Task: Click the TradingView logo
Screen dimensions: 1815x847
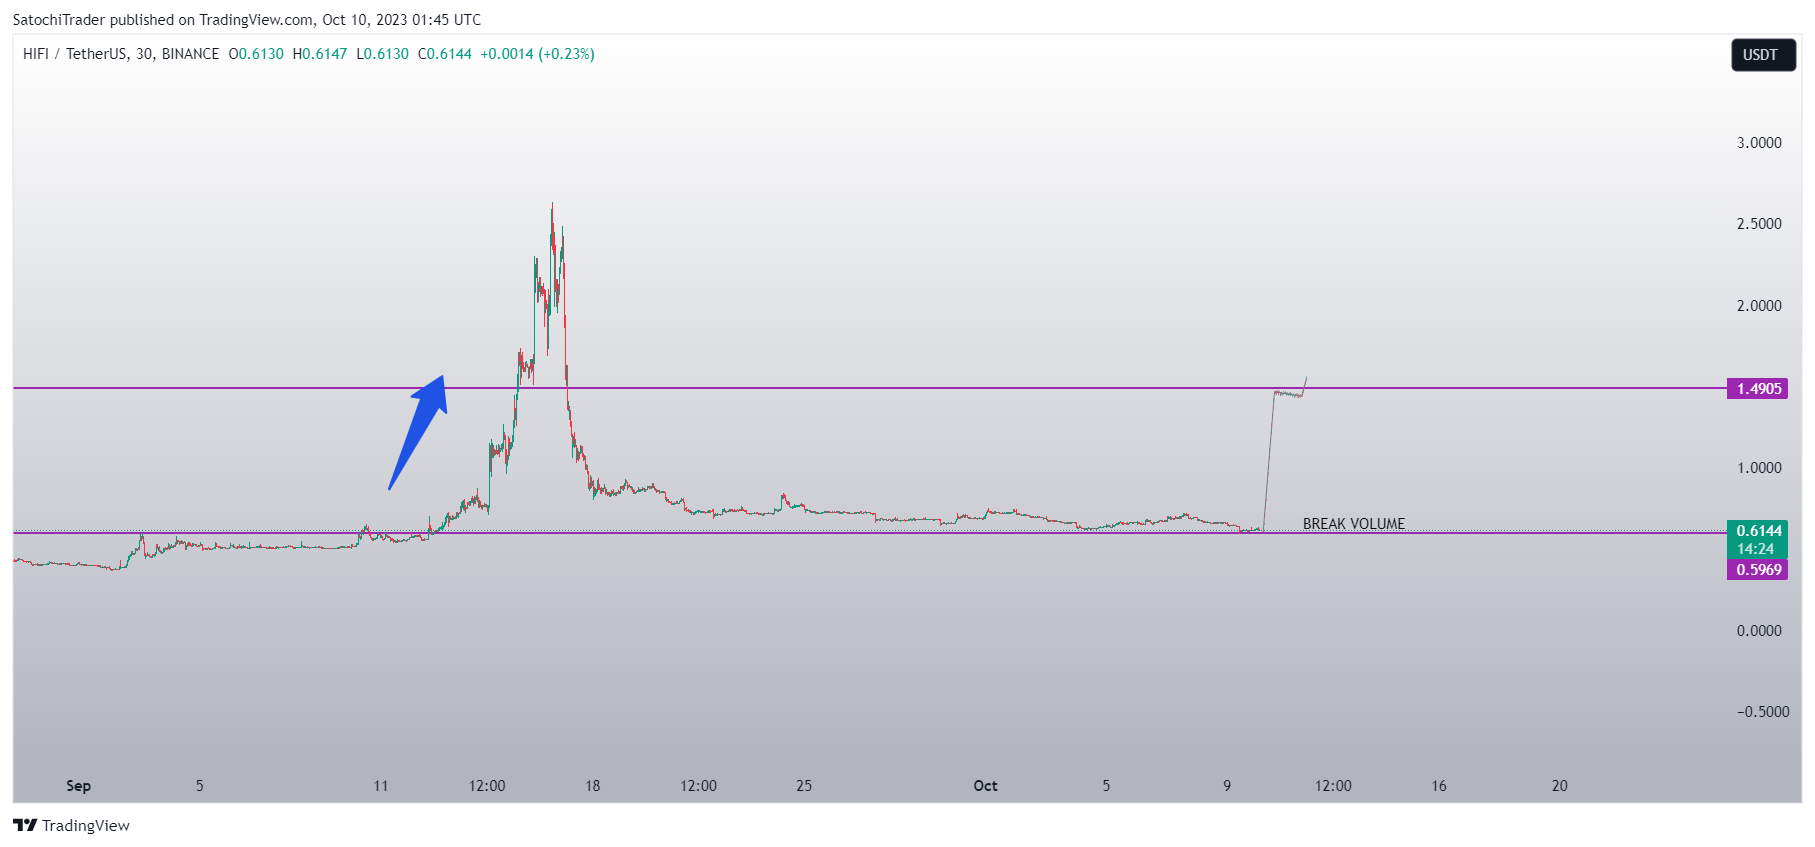Action: click(71, 825)
